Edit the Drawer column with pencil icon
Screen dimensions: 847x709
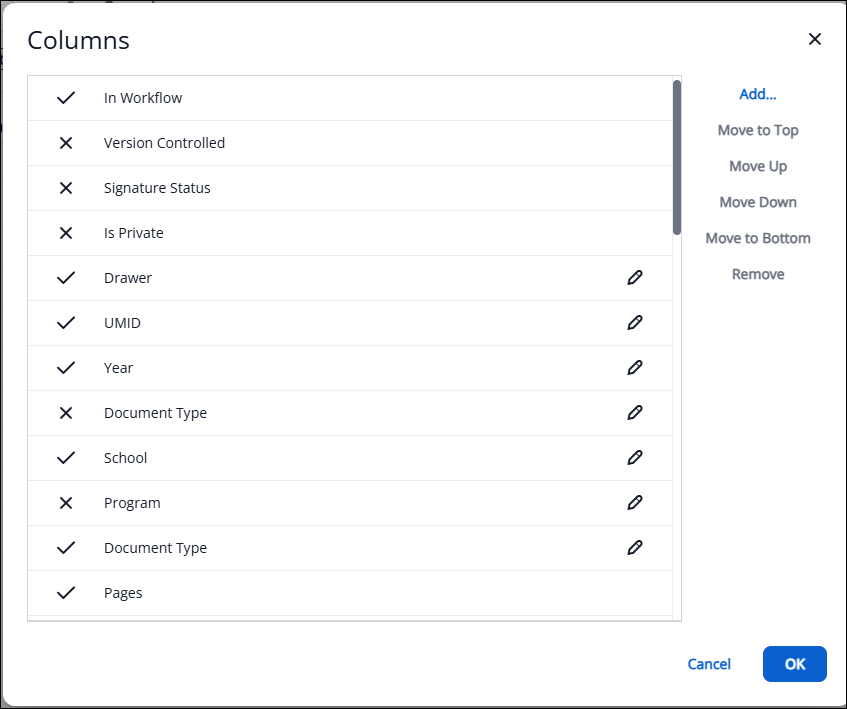[635, 278]
